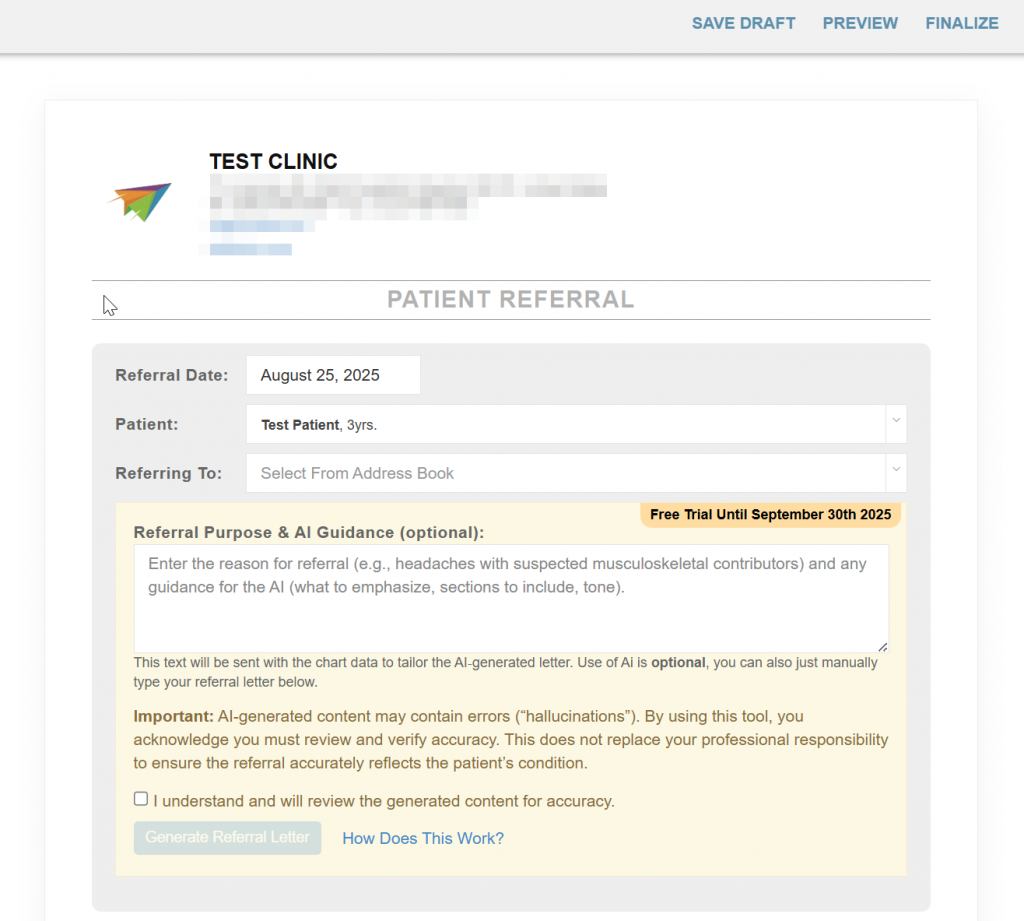Click SAVE DRAFT in the top bar
Viewport: 1024px width, 921px height.
743,24
